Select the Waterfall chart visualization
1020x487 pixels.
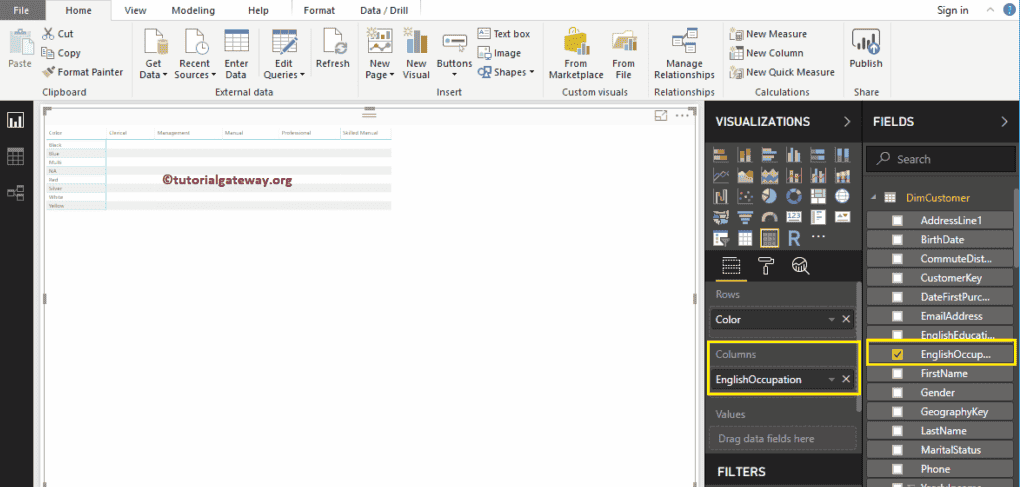click(720, 196)
